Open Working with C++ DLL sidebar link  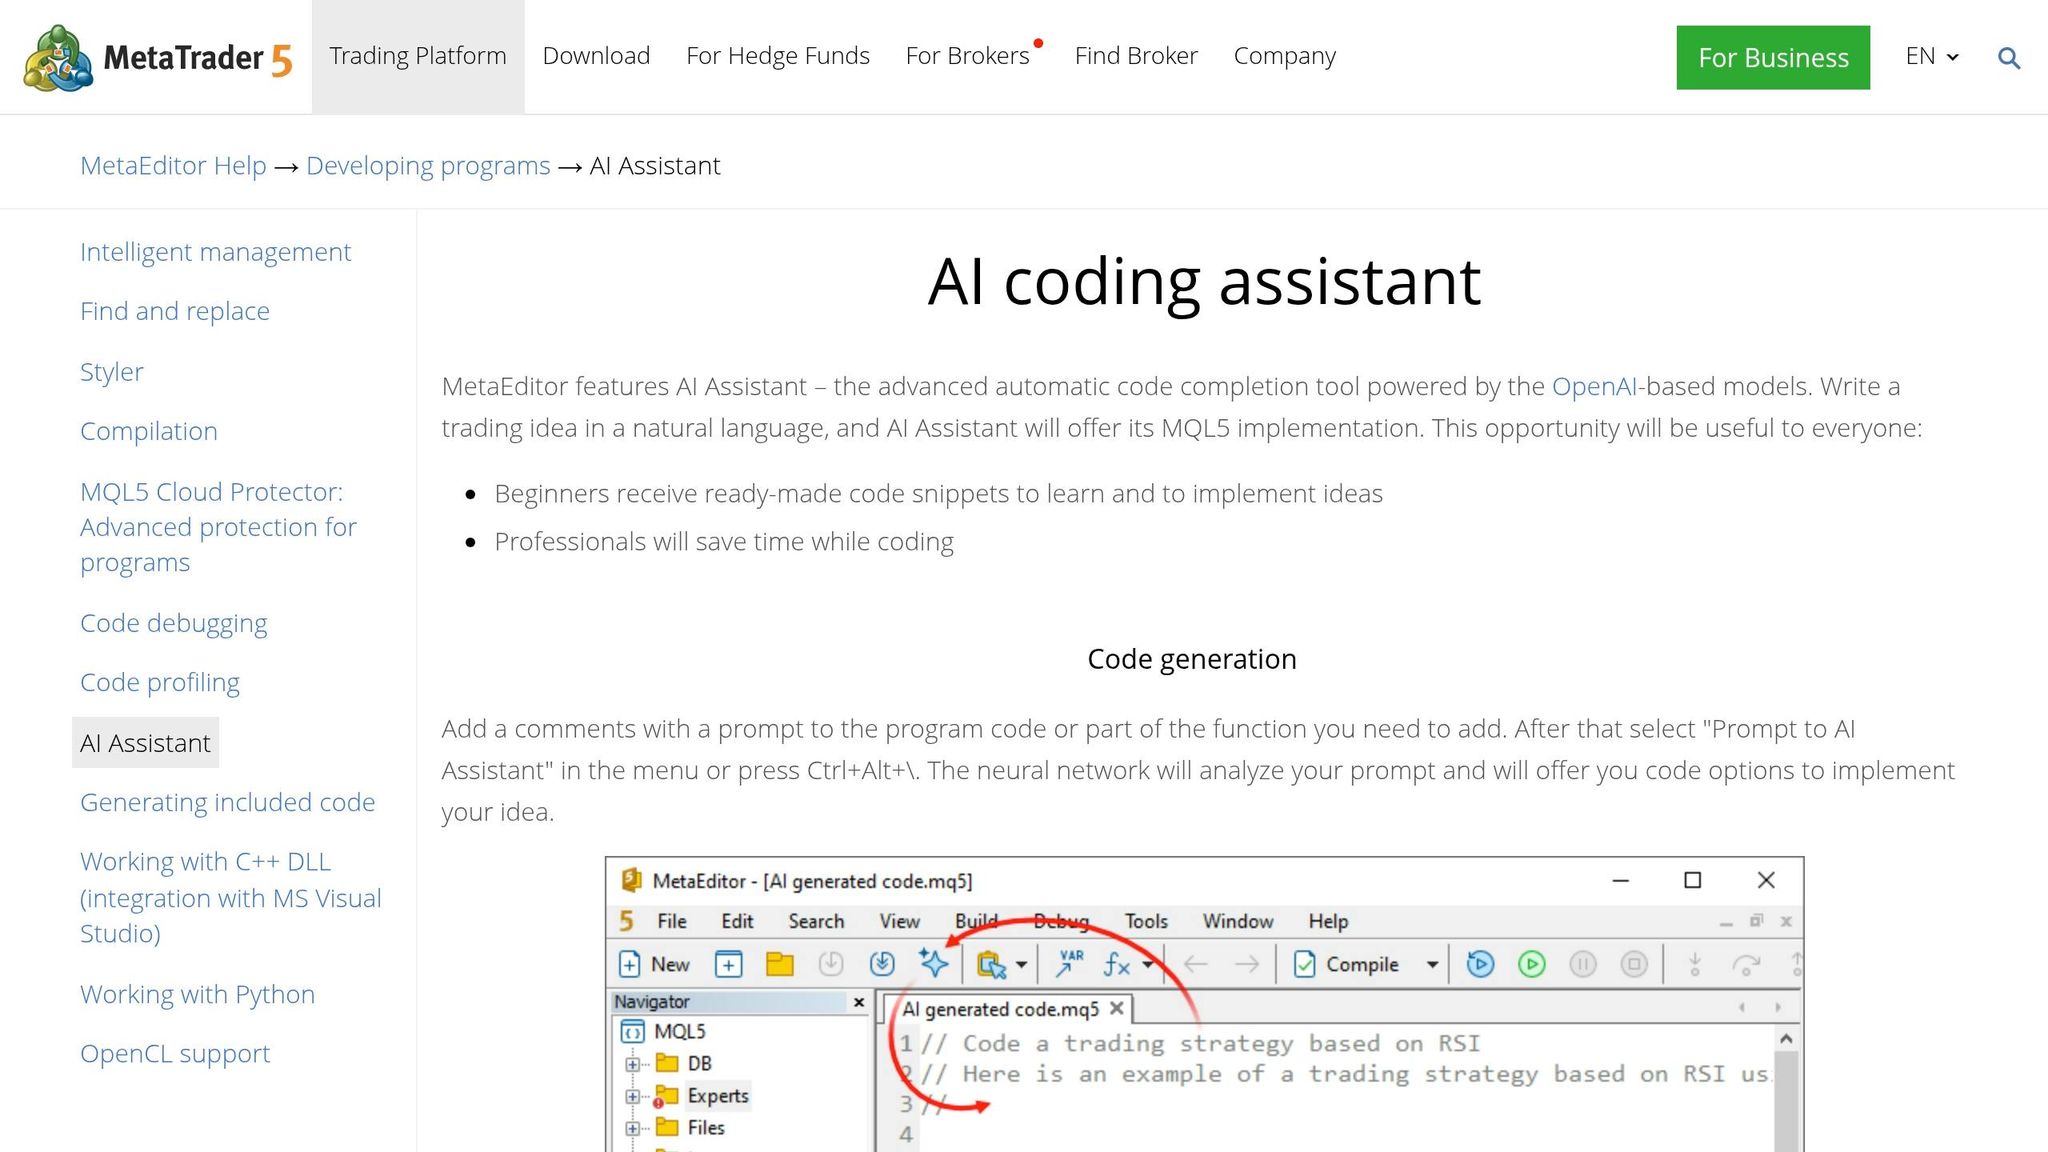pyautogui.click(x=231, y=897)
